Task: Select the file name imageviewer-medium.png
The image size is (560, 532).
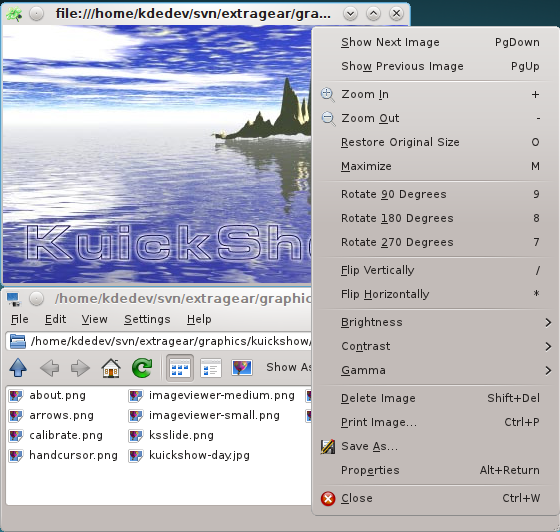Action: 221,396
